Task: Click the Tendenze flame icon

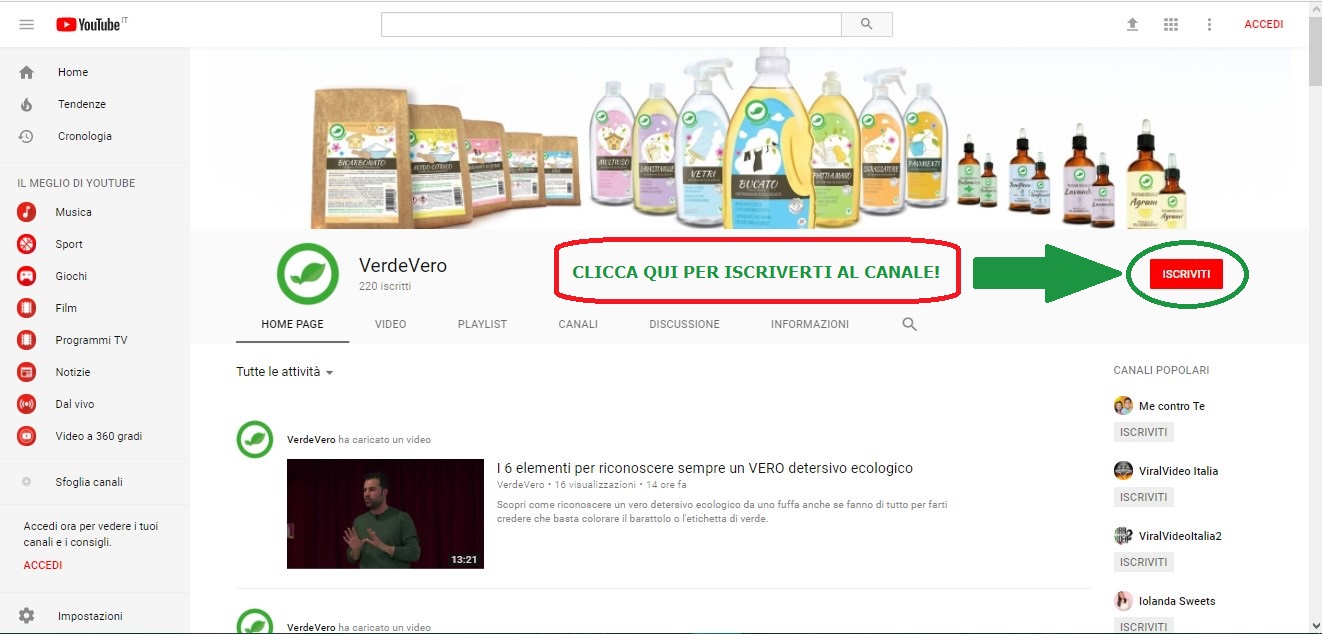Action: point(27,104)
